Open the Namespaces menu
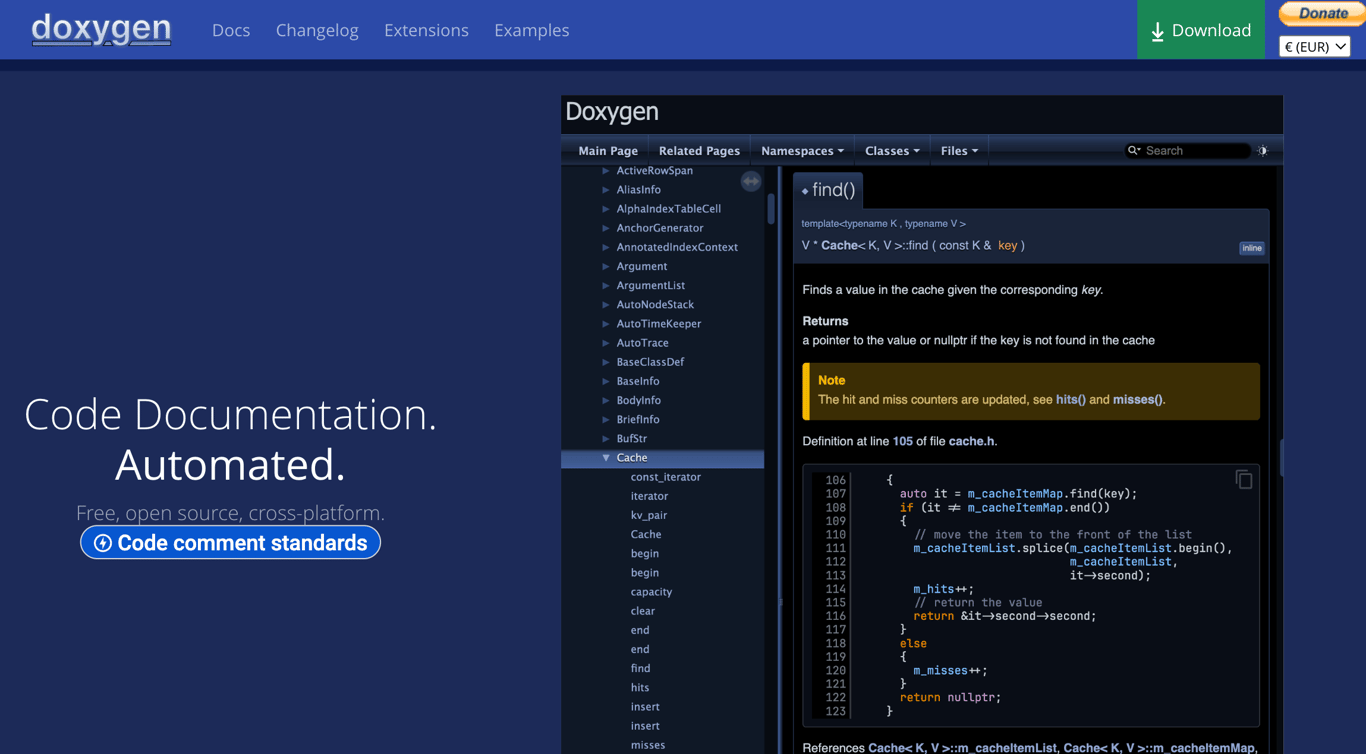Image resolution: width=1366 pixels, height=754 pixels. pyautogui.click(x=802, y=151)
